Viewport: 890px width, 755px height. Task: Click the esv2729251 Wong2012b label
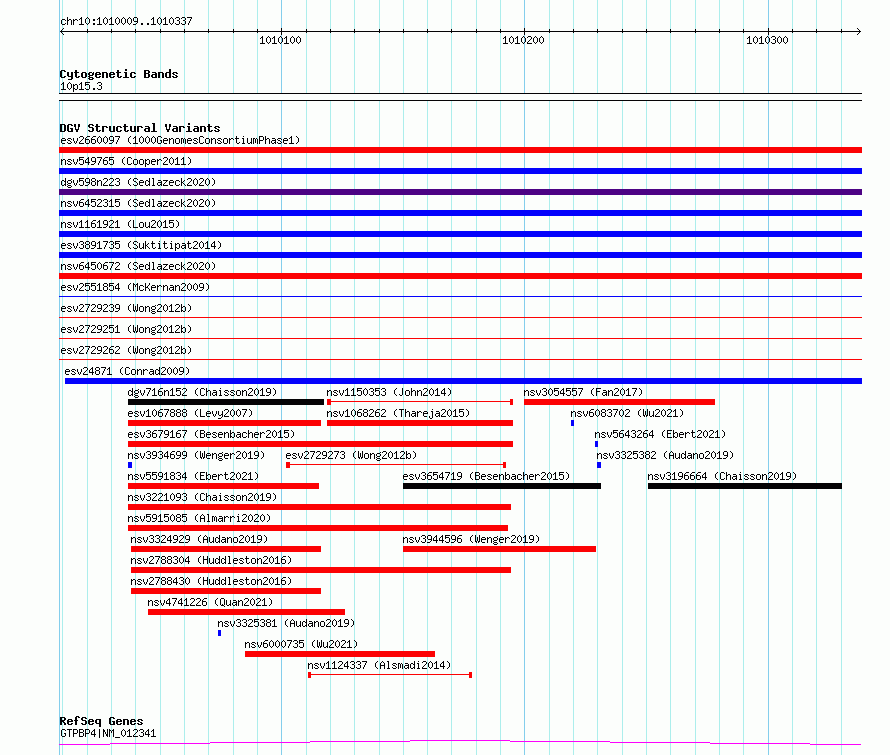(126, 329)
